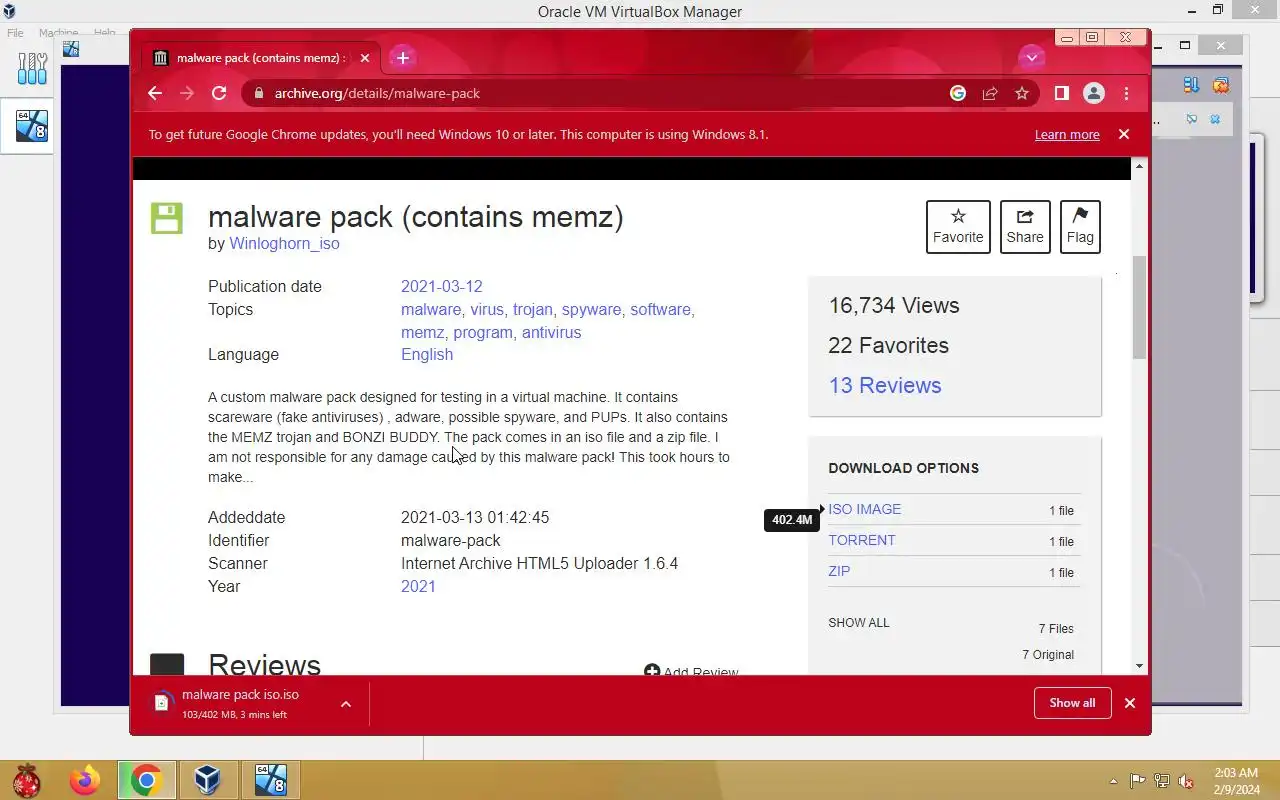Click the page scrollbar up arrow
The image size is (1280, 800).
pyautogui.click(x=1140, y=165)
